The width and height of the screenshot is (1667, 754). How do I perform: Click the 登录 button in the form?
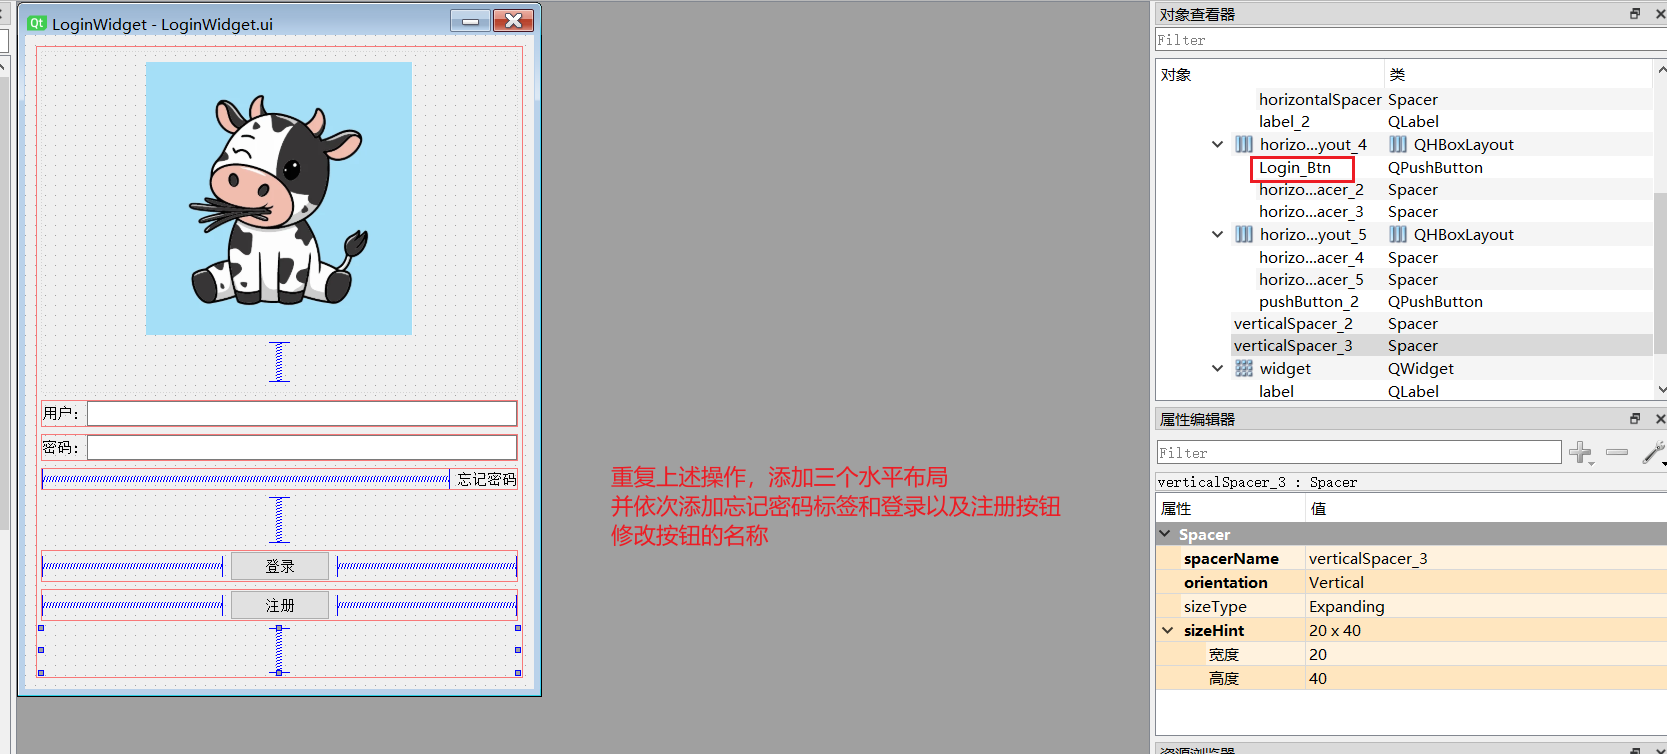(280, 566)
